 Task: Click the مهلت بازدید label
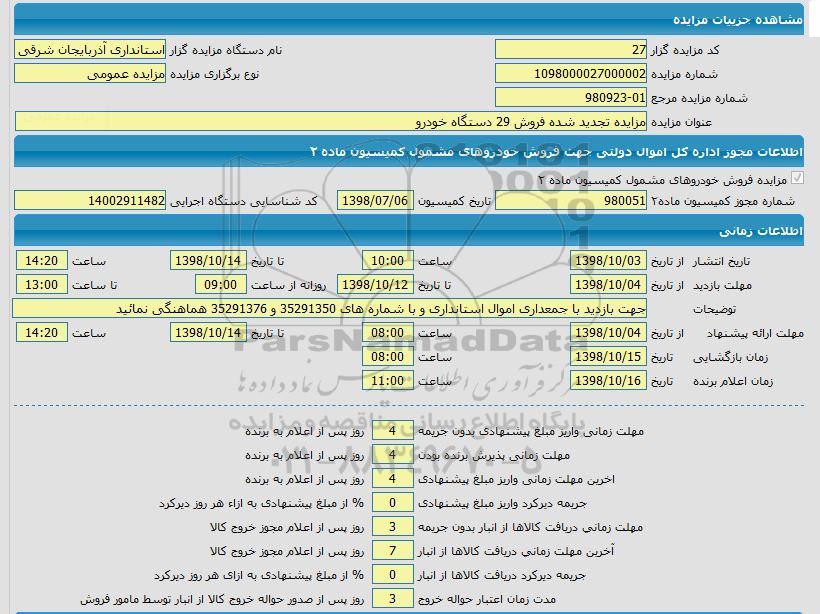click(722, 285)
